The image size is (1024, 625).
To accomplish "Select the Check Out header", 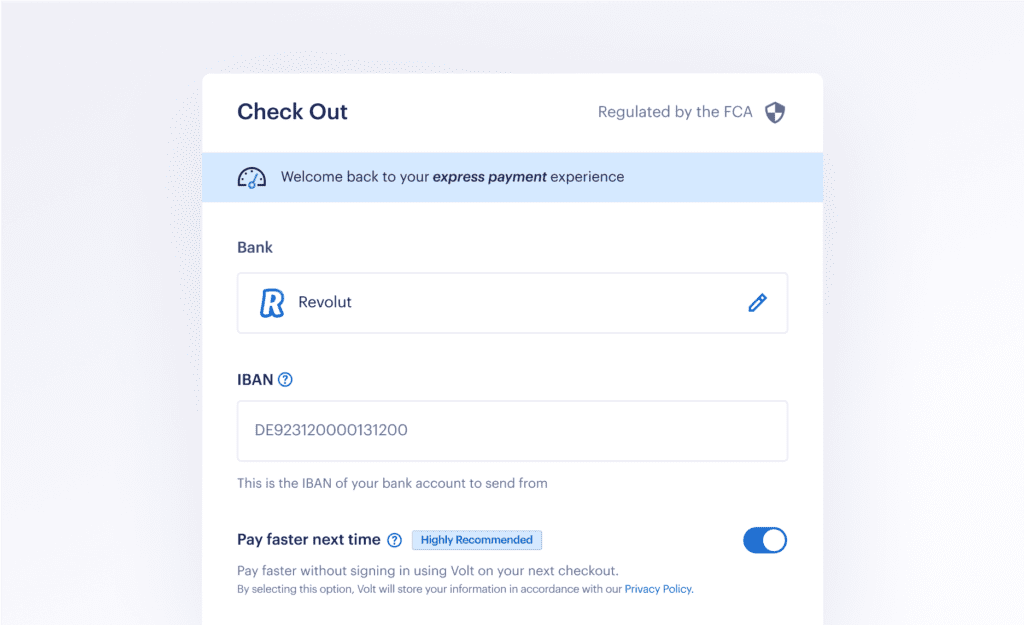I will [x=292, y=112].
